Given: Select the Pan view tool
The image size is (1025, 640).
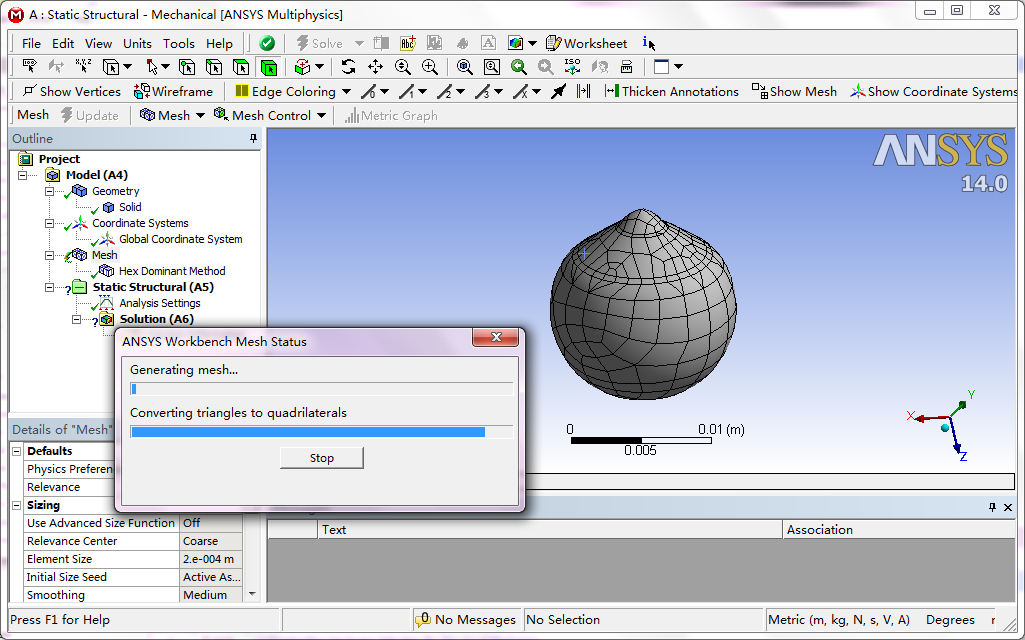Looking at the screenshot, I should 375,67.
